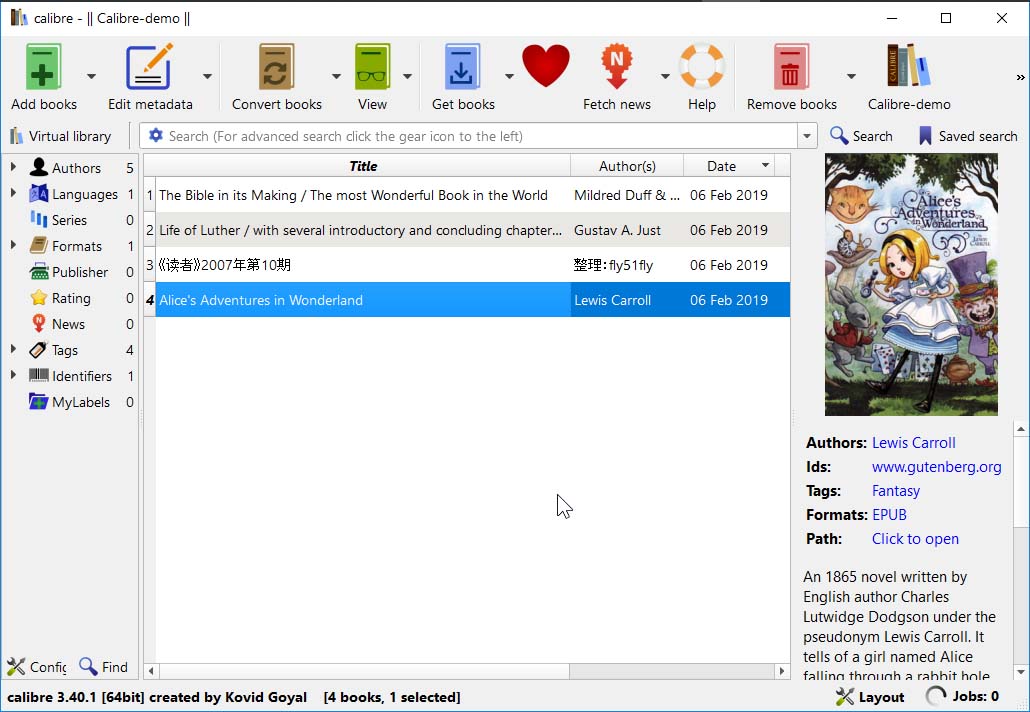Expand the Languages category
Viewport: 1030px width, 712px height.
[x=12, y=193]
